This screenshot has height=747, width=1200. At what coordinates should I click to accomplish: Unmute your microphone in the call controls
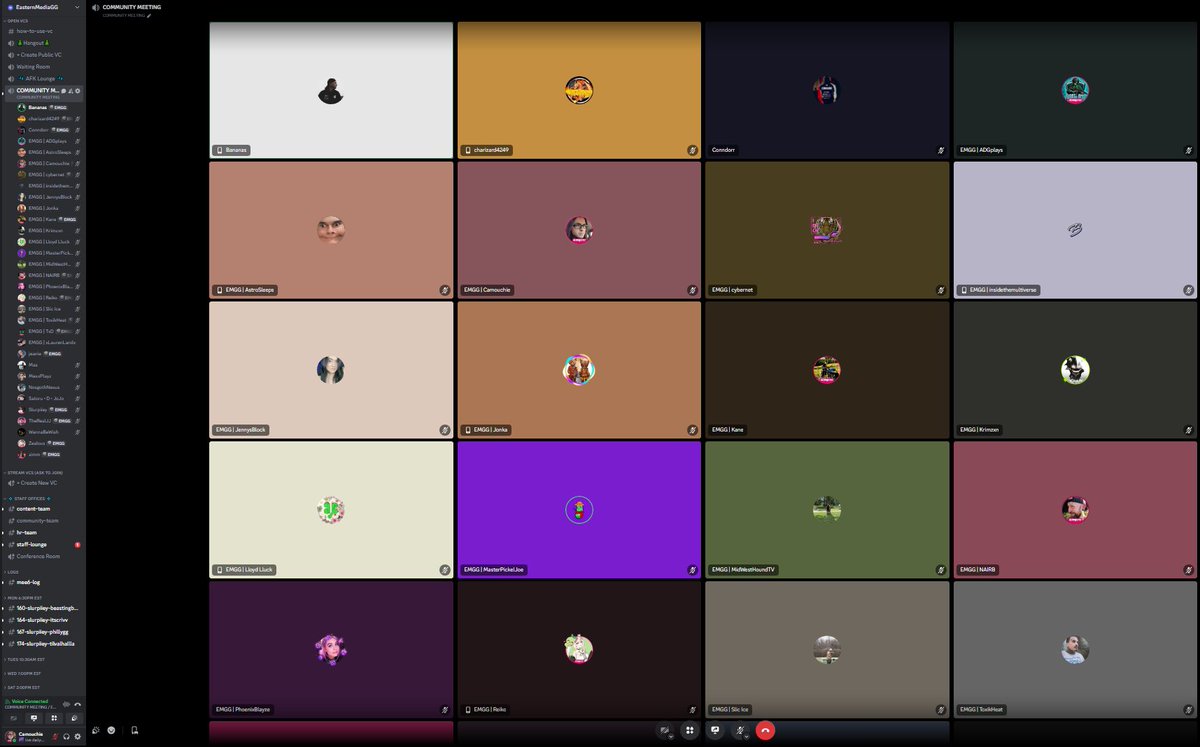pos(740,730)
